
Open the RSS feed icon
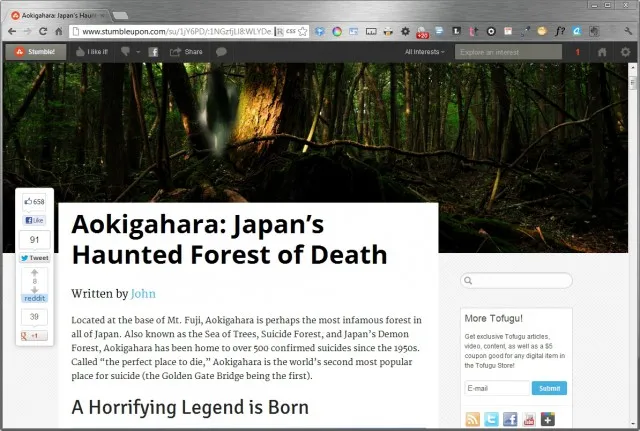[472, 419]
